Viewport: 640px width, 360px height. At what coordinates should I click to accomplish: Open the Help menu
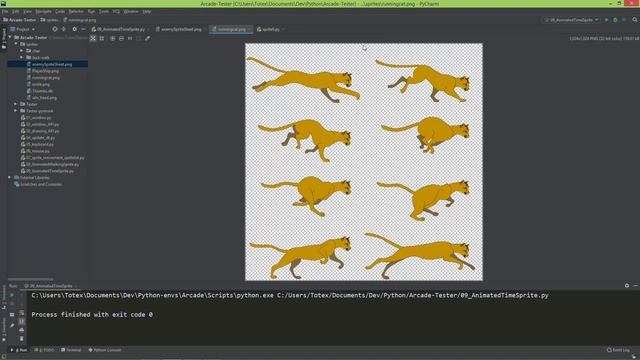pos(147,11)
